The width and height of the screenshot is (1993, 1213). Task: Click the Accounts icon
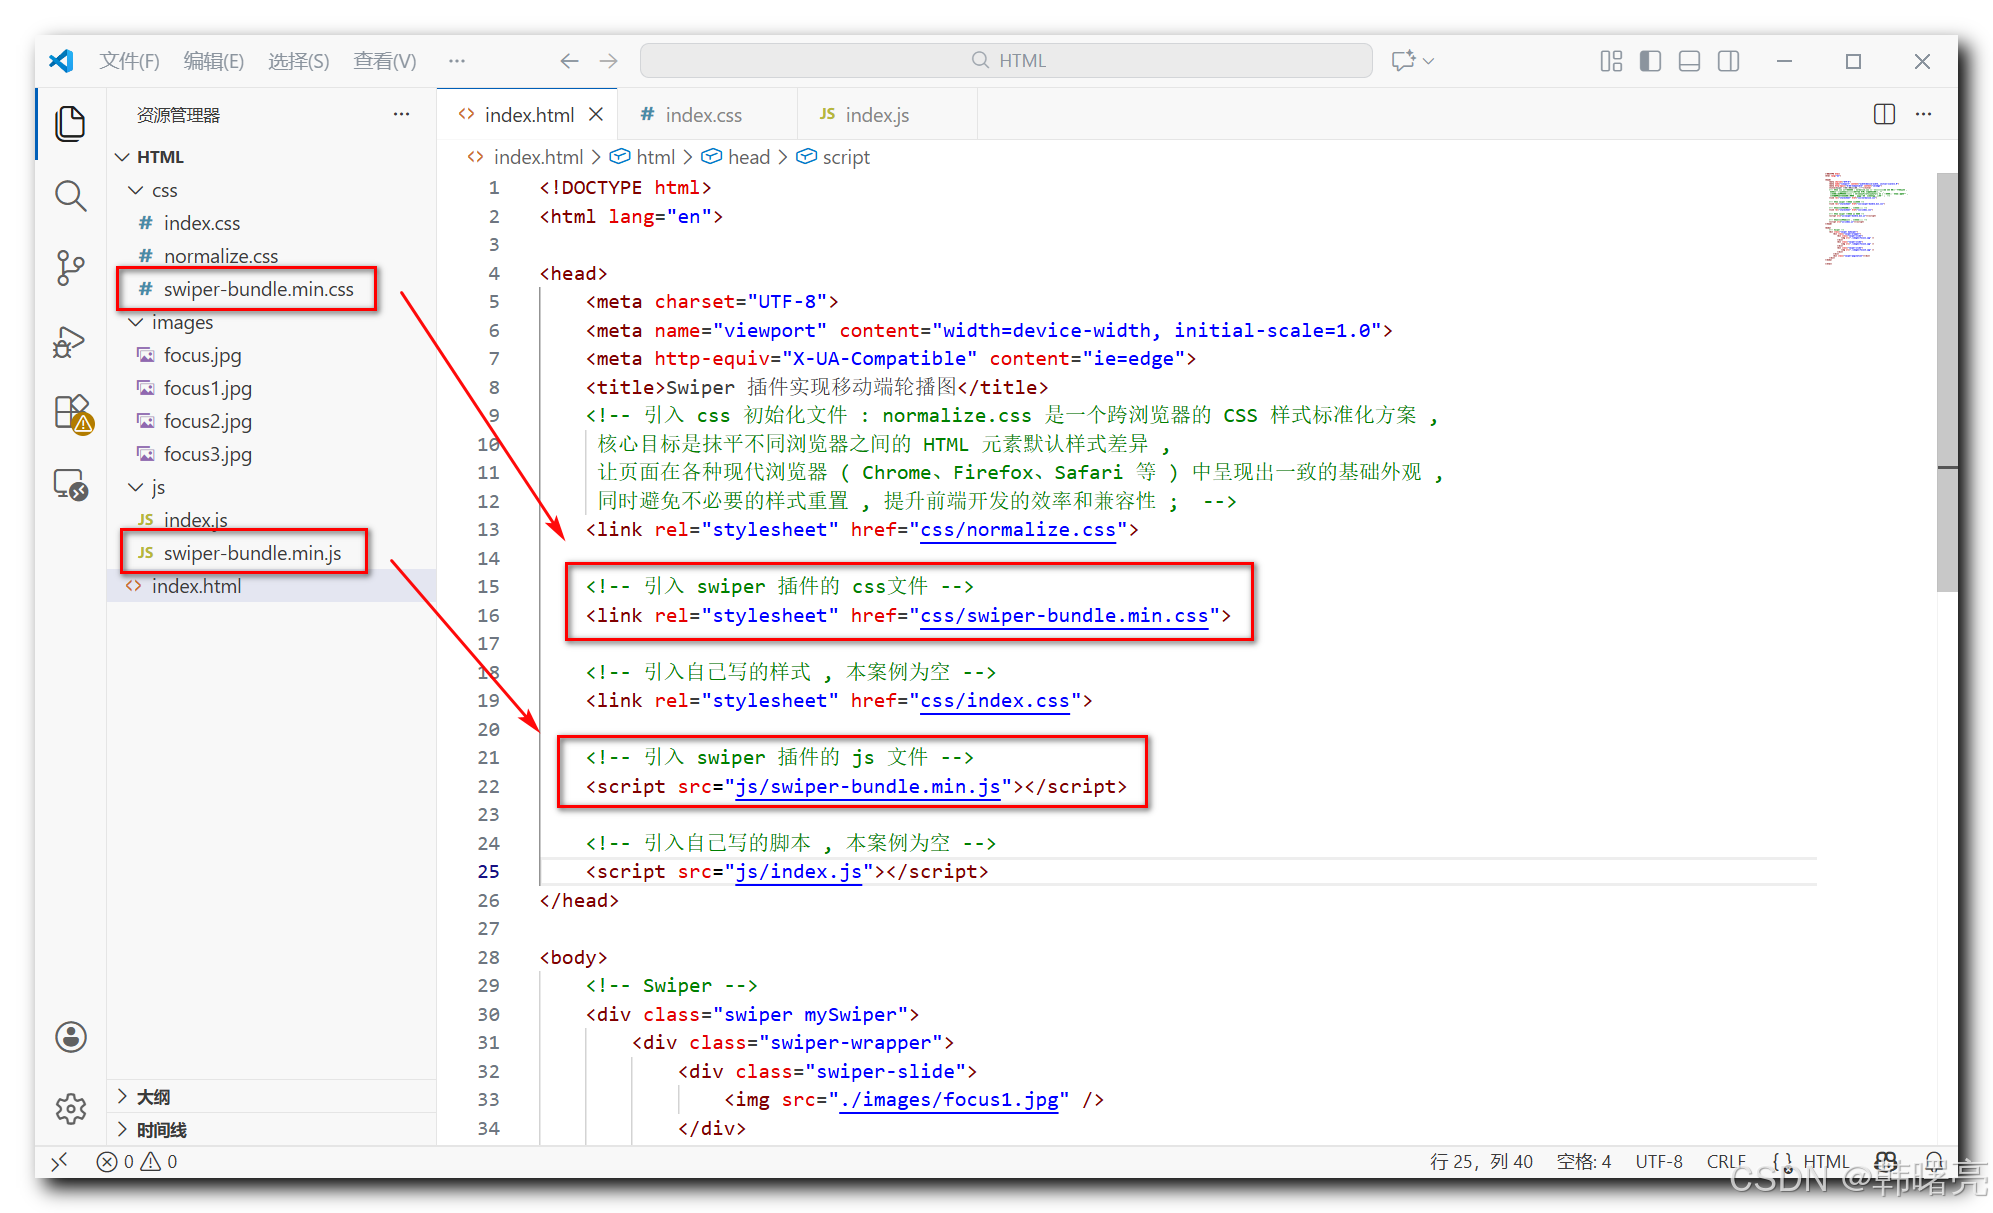70,1037
